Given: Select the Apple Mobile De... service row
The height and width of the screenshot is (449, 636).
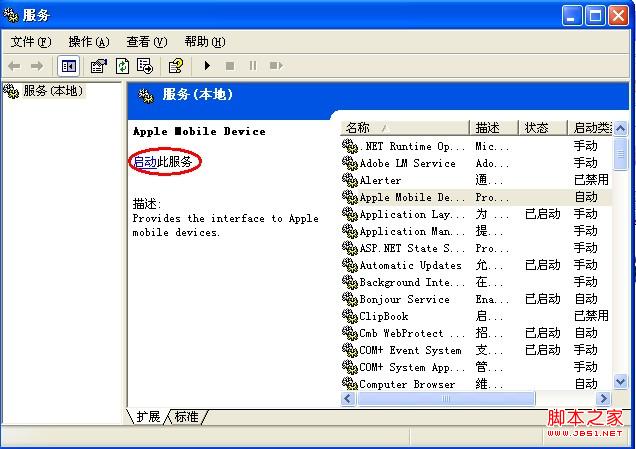Looking at the screenshot, I should point(476,197).
